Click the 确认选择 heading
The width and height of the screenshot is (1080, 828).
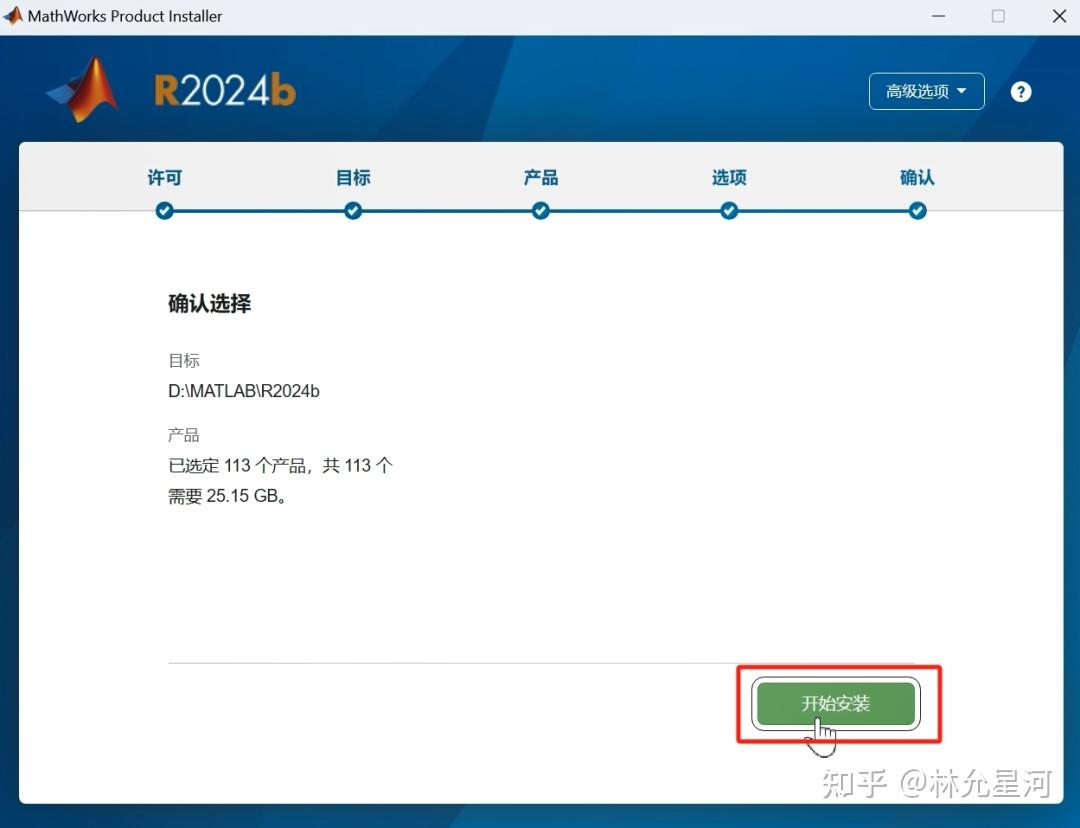point(209,304)
